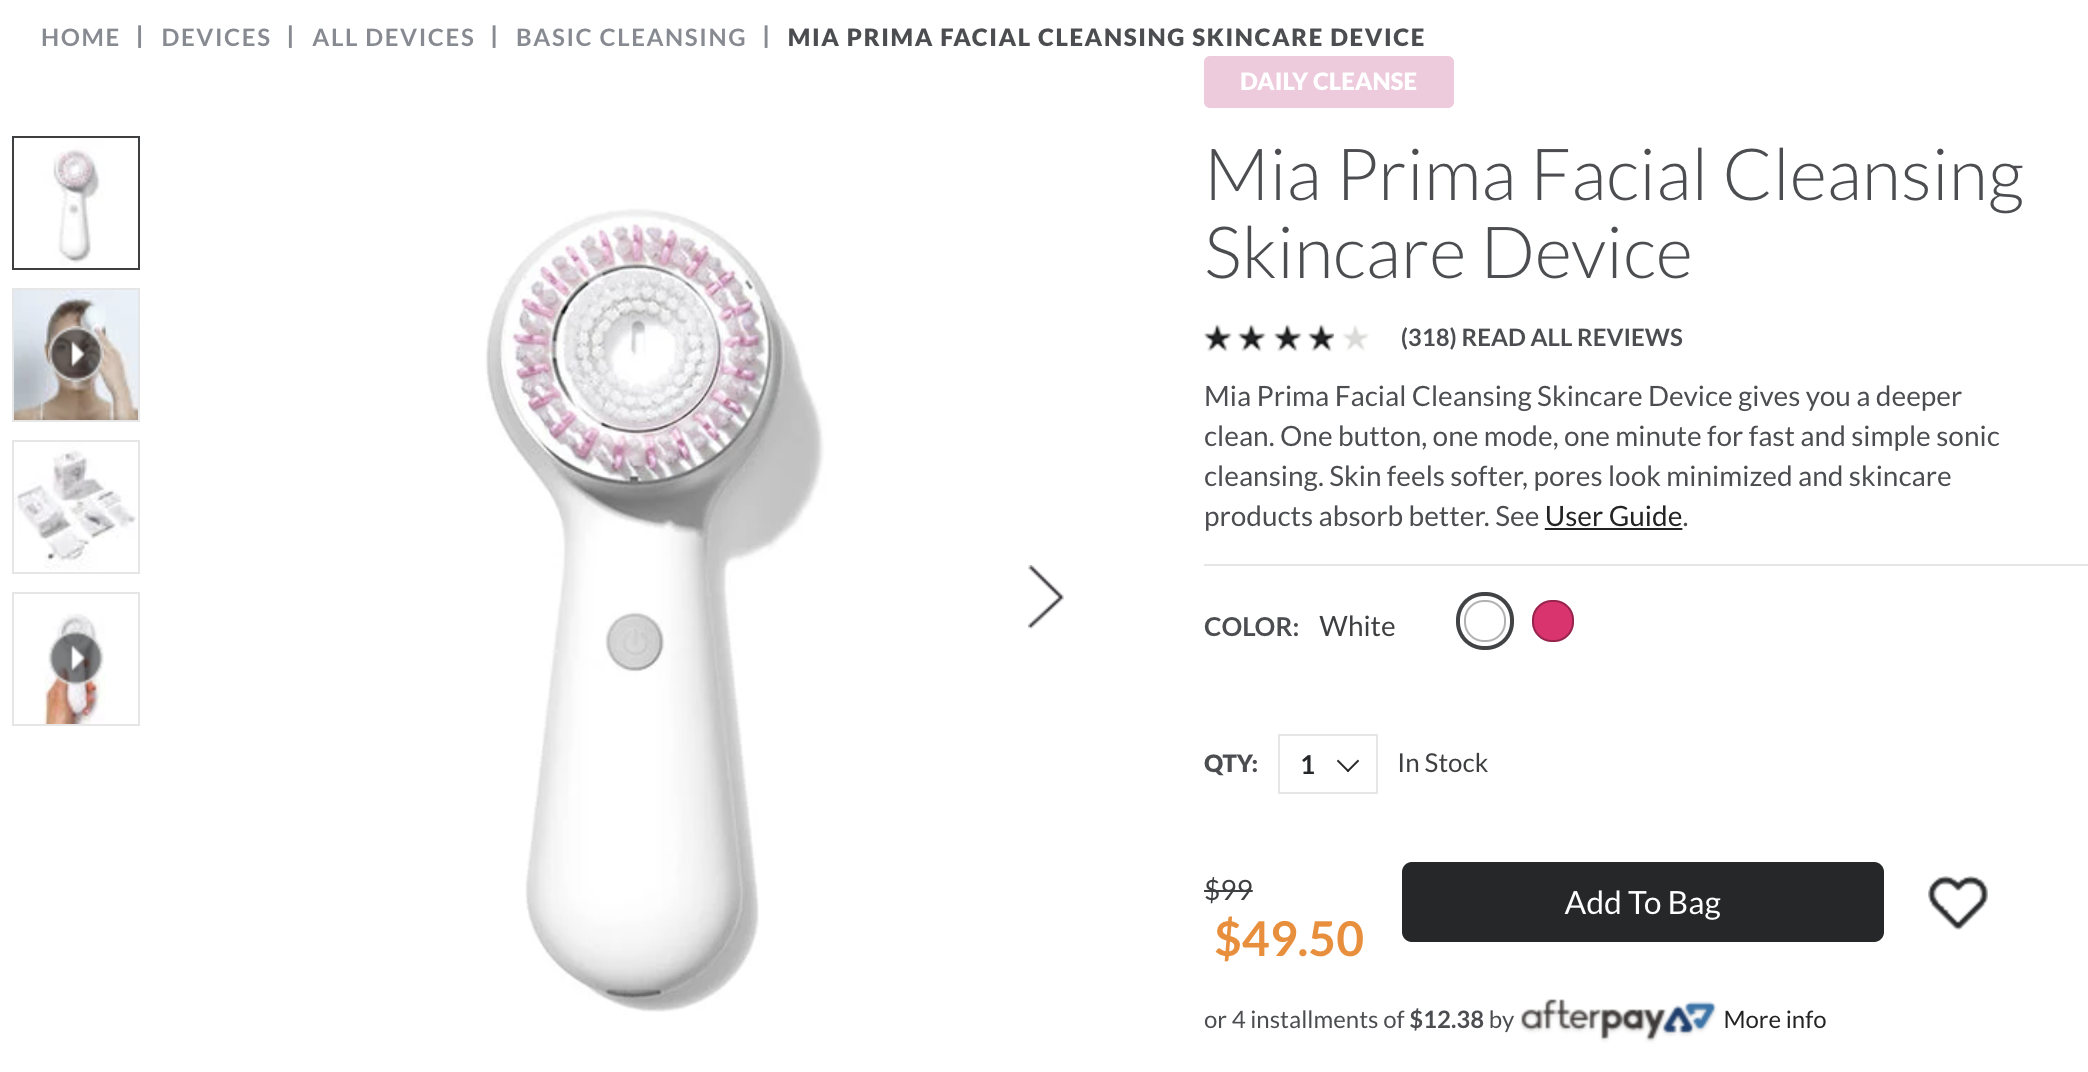Open Devices breadcrumb link
Screen dimensions: 2088x1072
216,37
